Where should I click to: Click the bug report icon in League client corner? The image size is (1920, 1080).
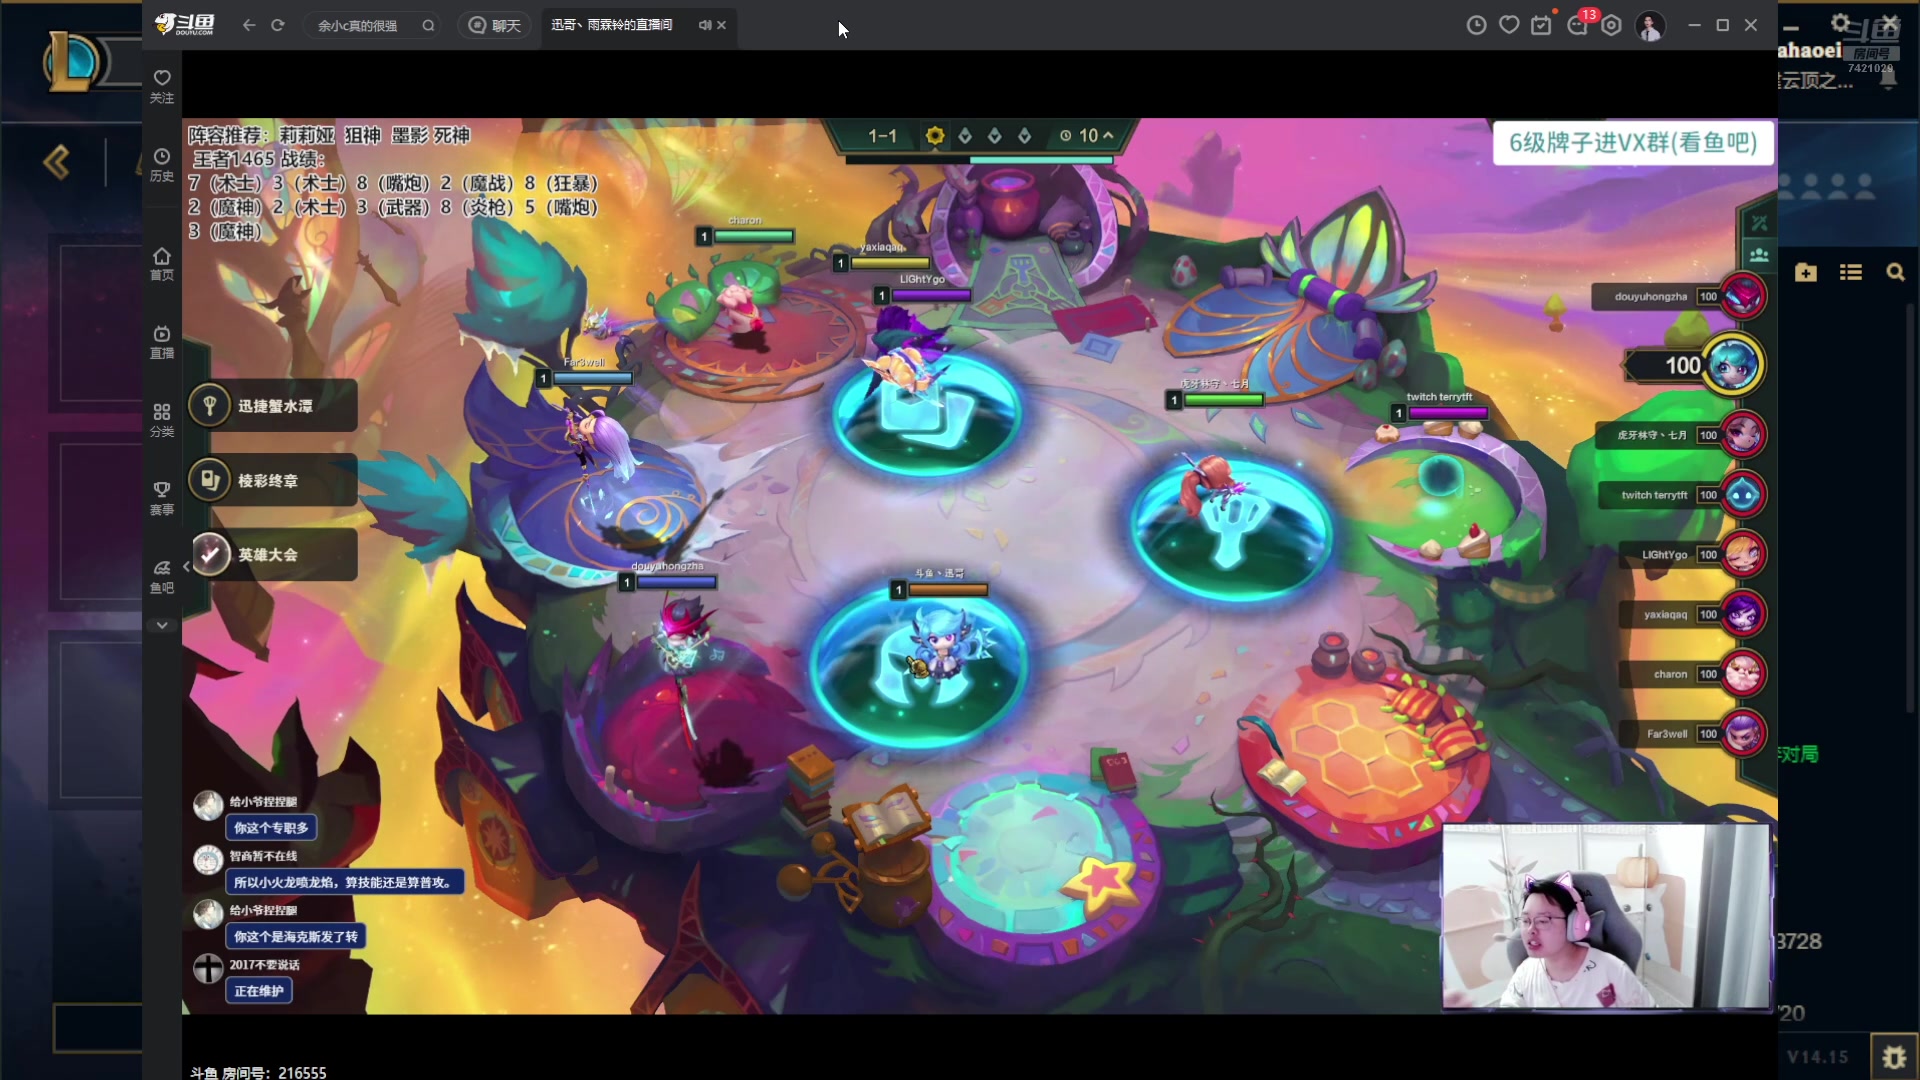[1893, 1057]
